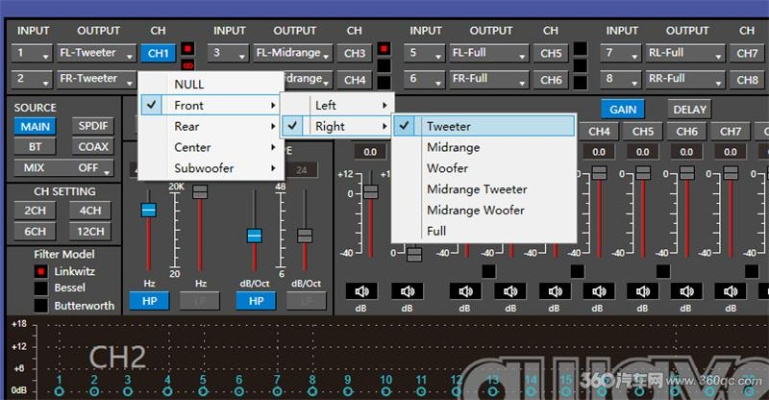
Task: Mute the CH7 speaker icon
Action: pos(730,291)
